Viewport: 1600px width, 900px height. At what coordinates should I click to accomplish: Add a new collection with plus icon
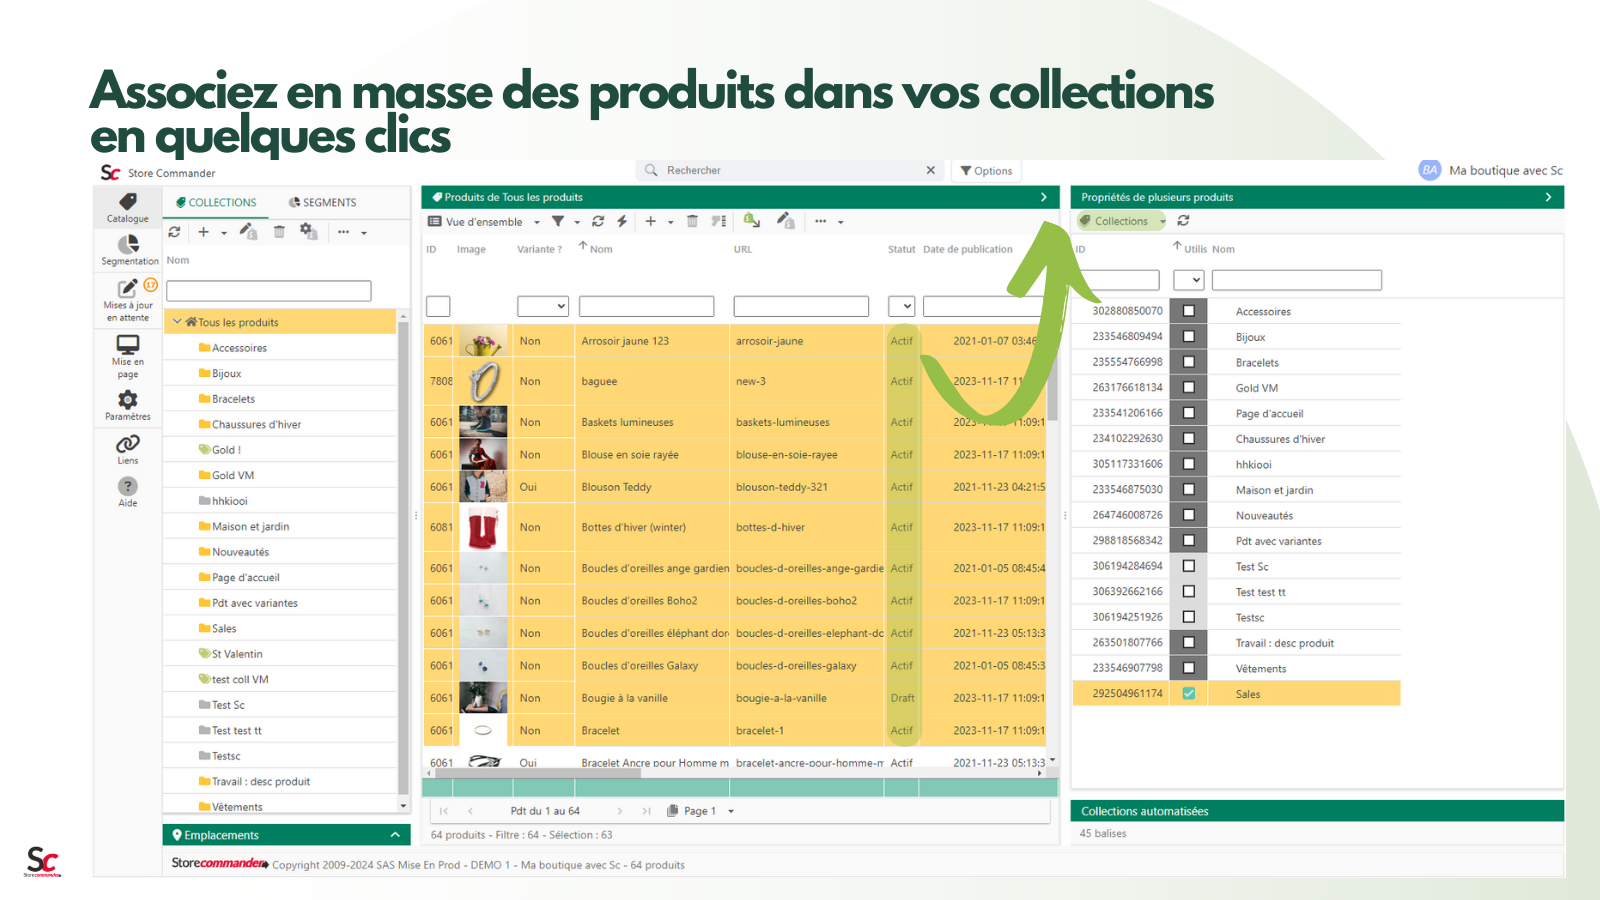click(x=203, y=232)
